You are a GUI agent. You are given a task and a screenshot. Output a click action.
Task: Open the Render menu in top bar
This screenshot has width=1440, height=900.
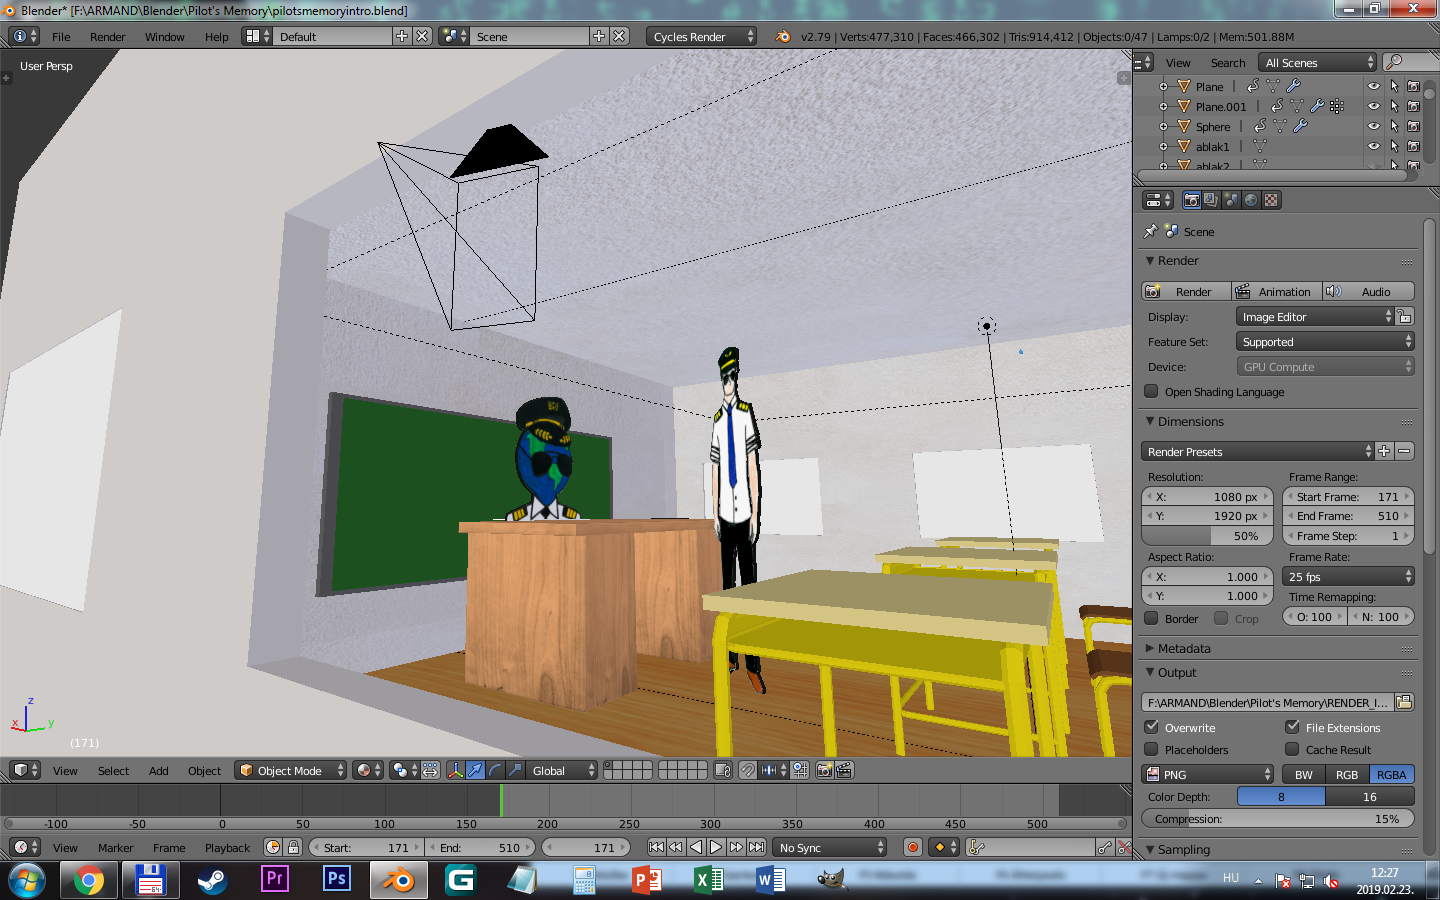point(108,37)
